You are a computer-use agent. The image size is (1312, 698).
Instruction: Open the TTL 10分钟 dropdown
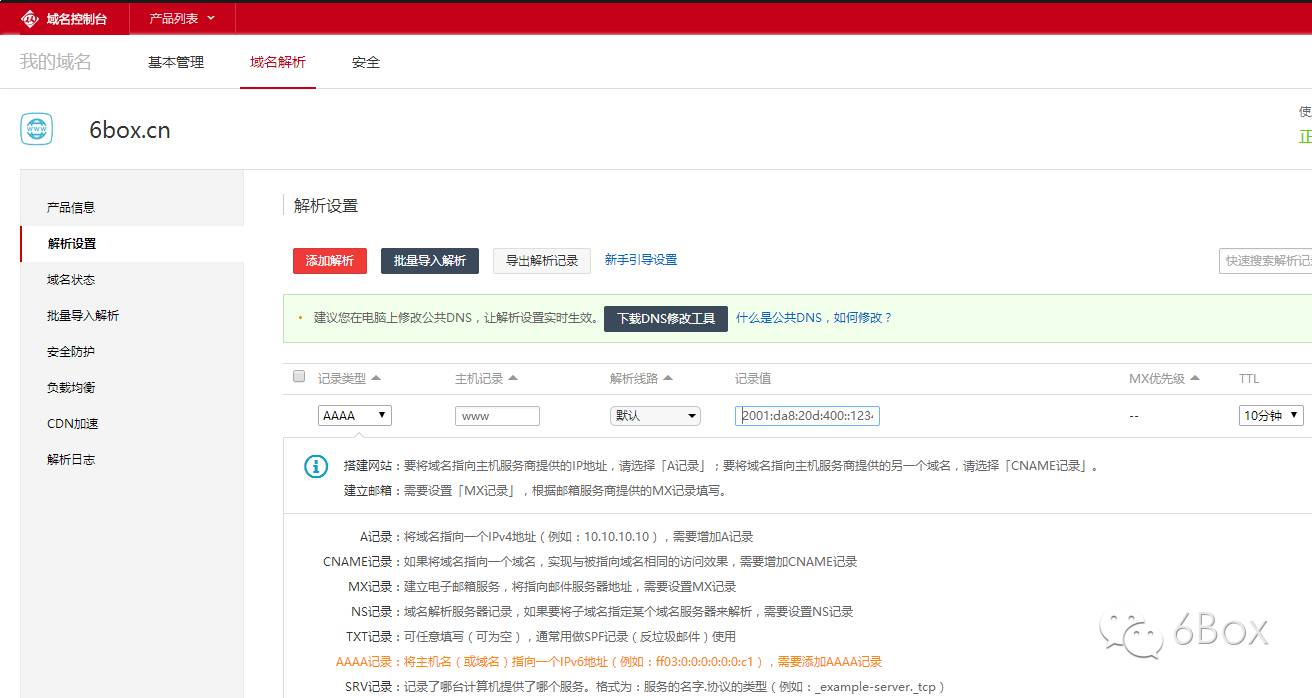point(1270,415)
